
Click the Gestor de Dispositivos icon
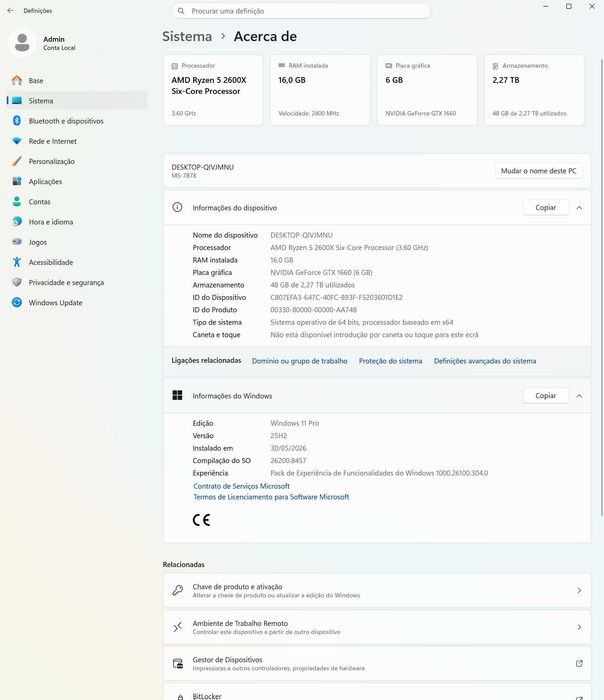pos(178,663)
